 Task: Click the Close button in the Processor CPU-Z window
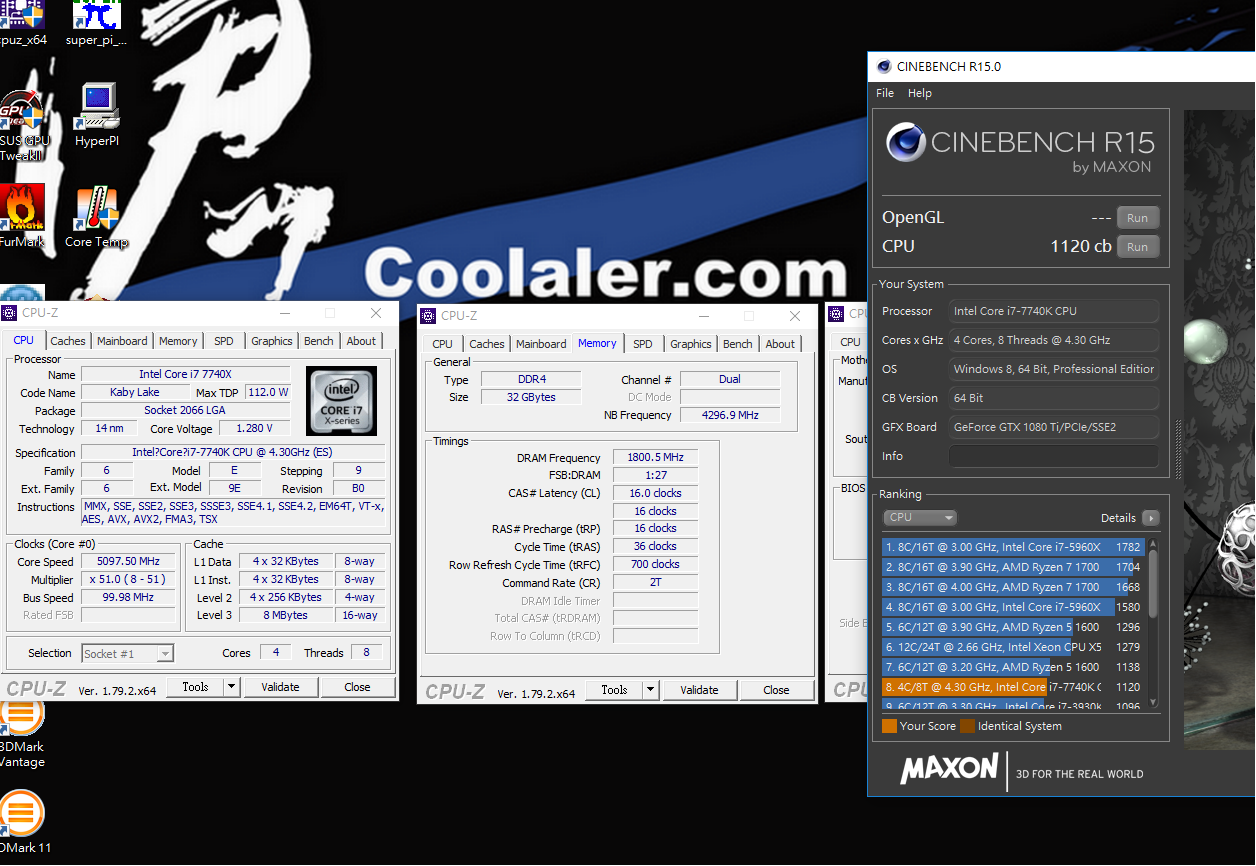coord(357,687)
